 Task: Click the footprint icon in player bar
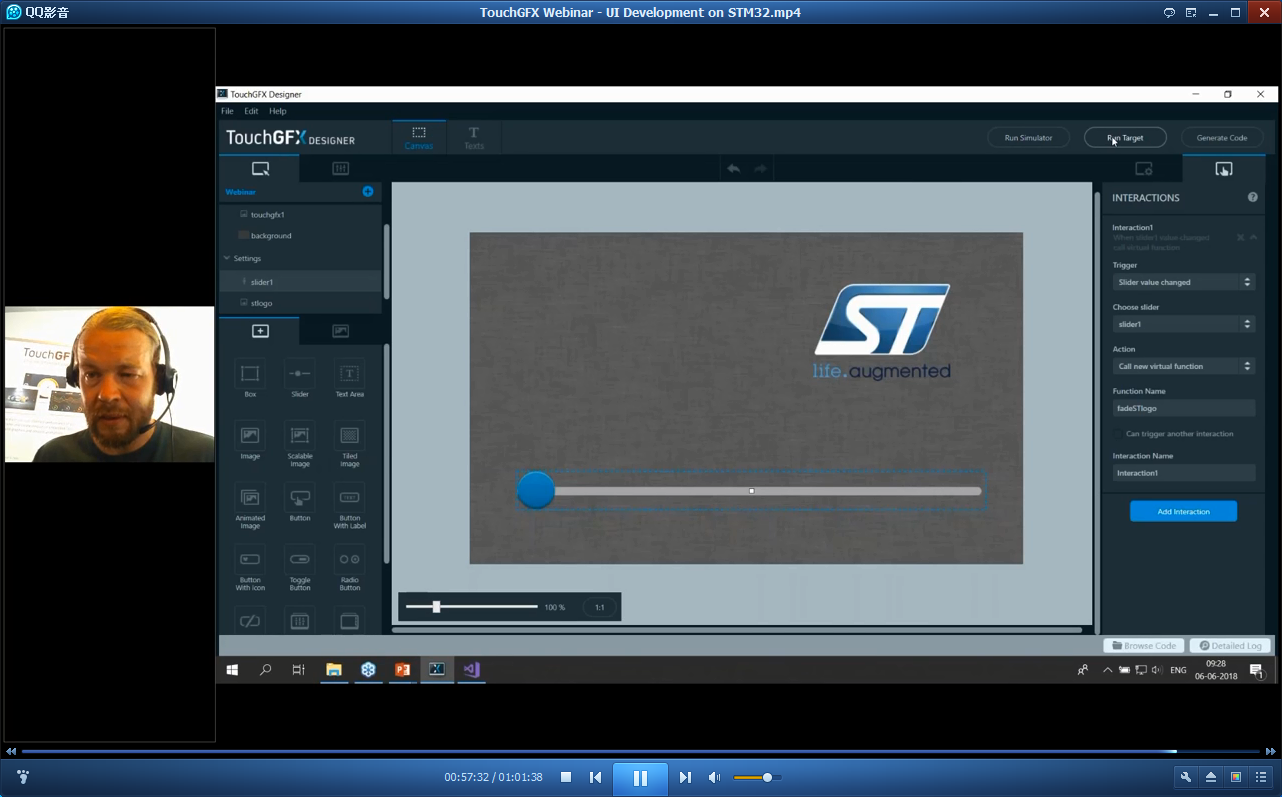click(23, 777)
